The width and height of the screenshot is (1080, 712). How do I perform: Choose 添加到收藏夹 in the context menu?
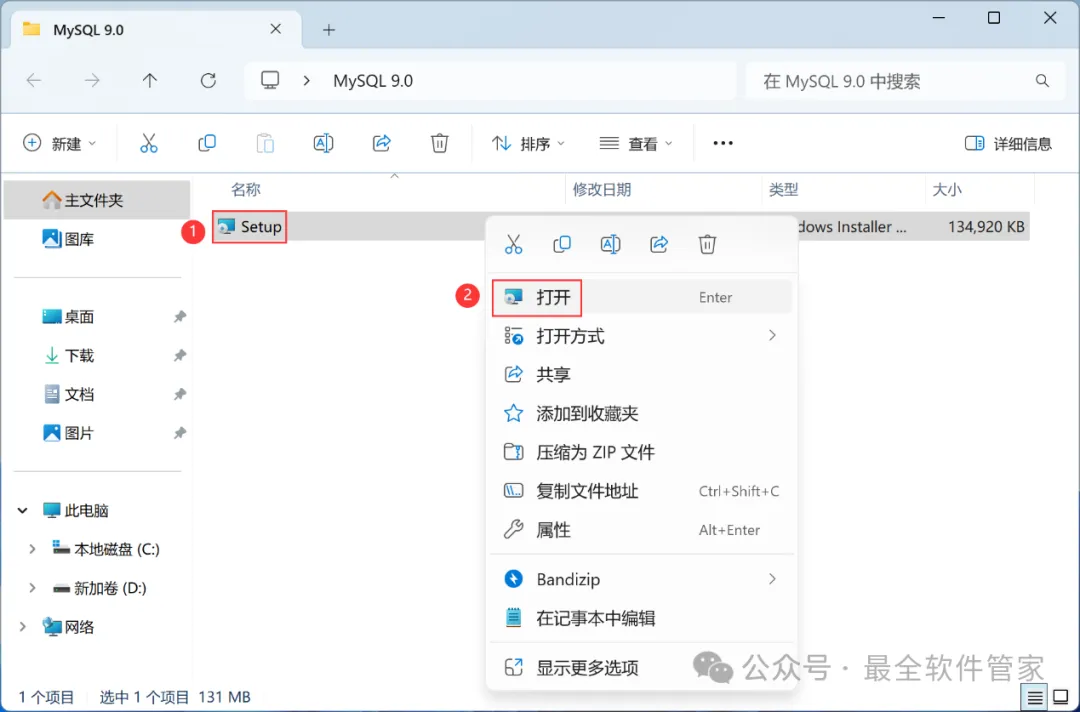642,413
